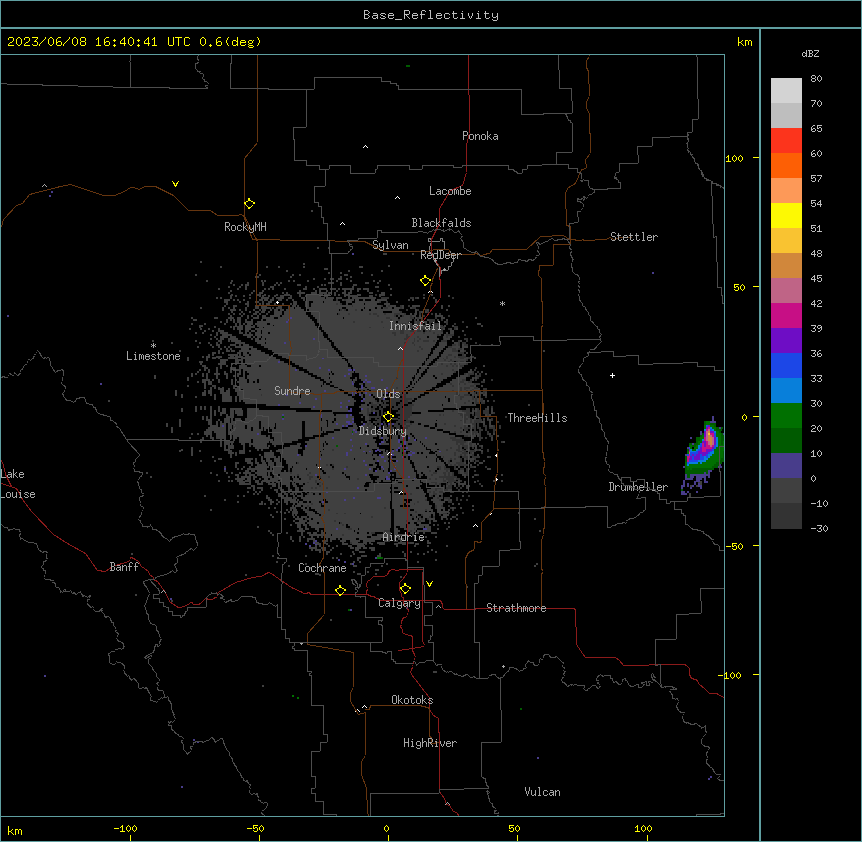
Task: Select the slate purple 10 dBZ swatch
Action: pos(786,466)
